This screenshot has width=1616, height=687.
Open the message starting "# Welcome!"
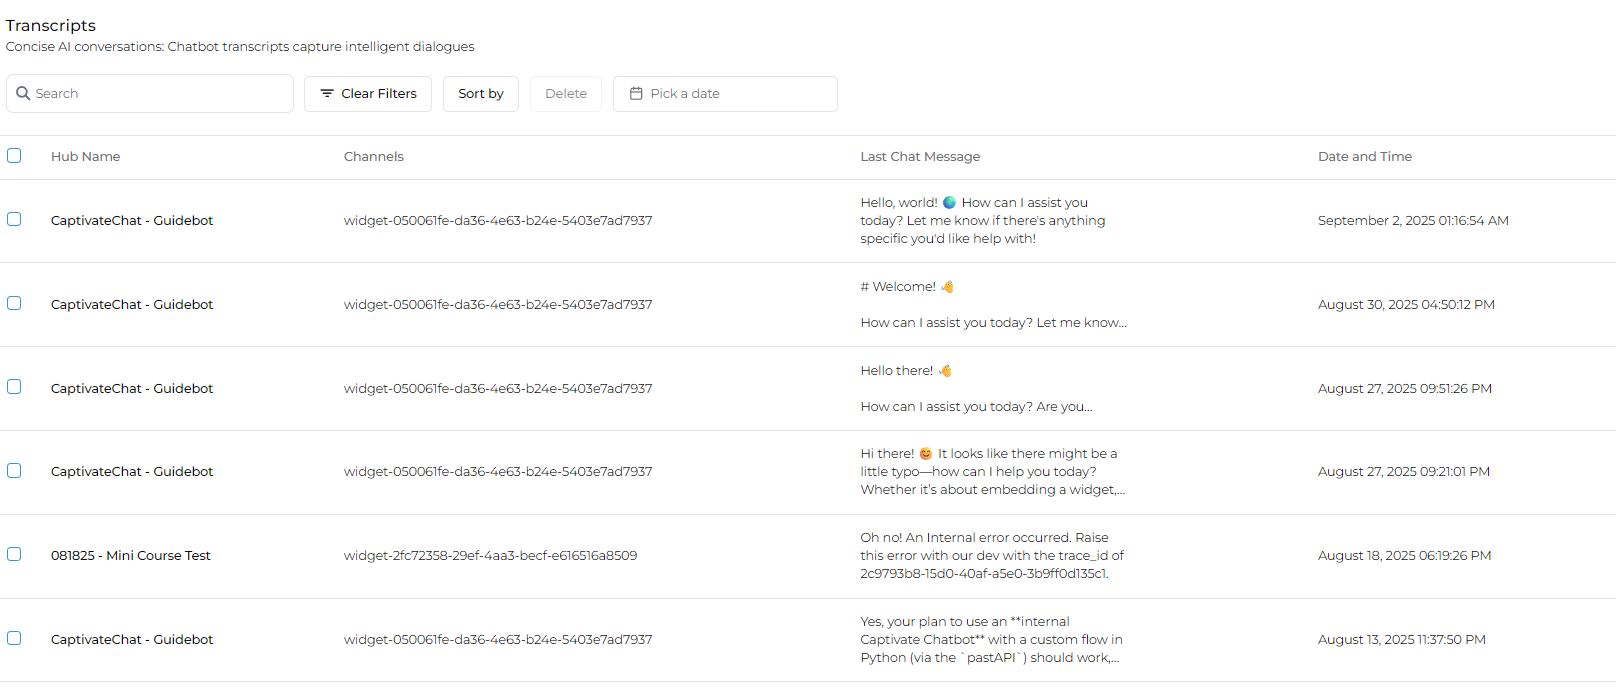994,305
